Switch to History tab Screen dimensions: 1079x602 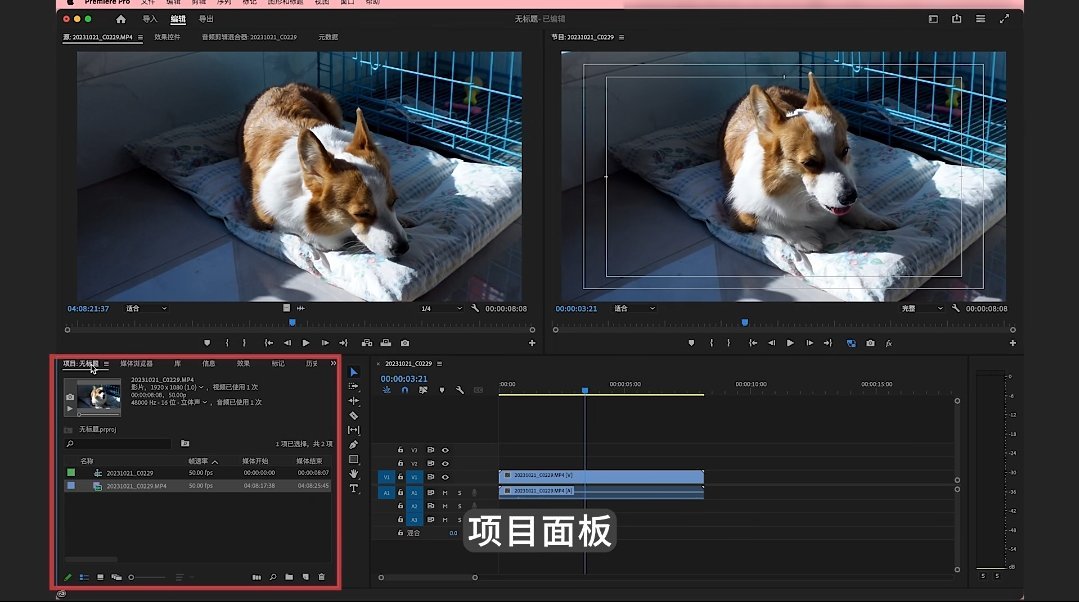312,363
